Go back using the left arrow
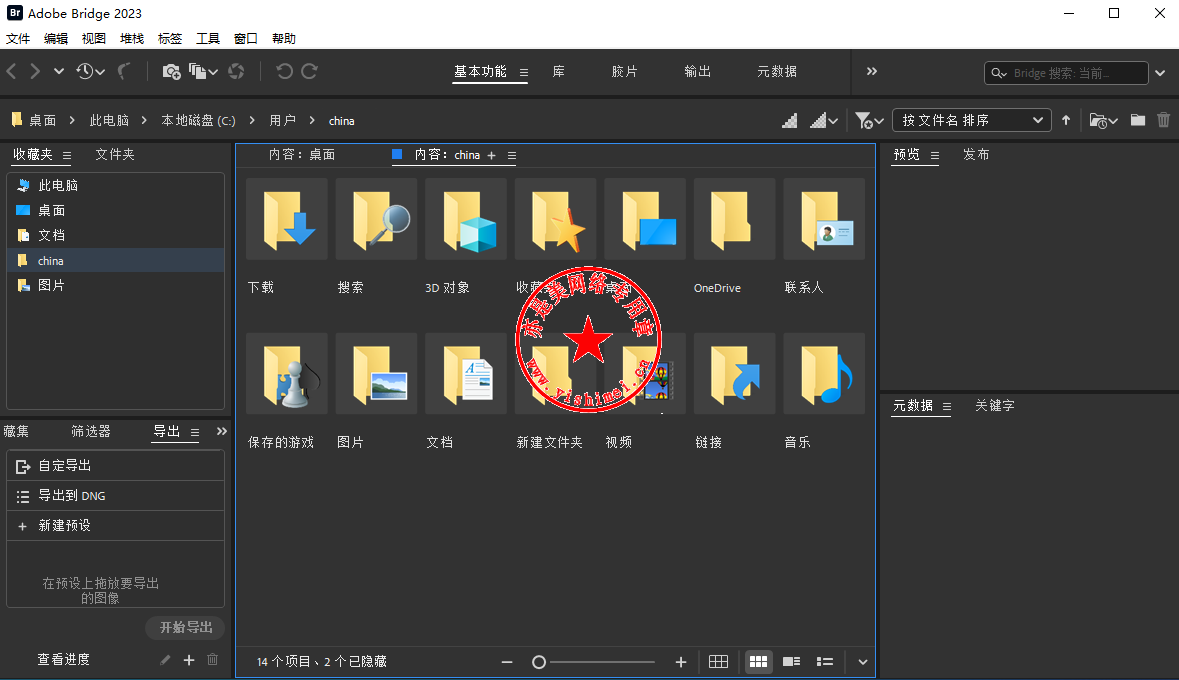The width and height of the screenshot is (1179, 680). [x=11, y=71]
